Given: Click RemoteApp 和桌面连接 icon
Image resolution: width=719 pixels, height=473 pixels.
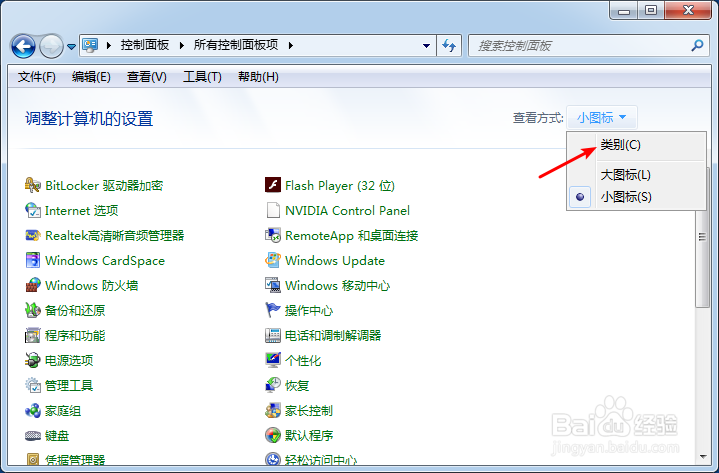Looking at the screenshot, I should pos(273,236).
